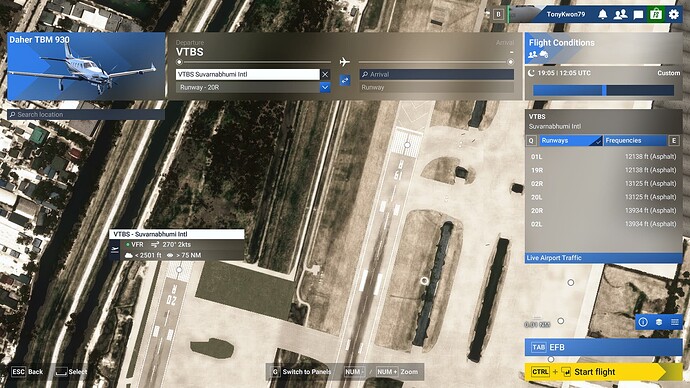Open the marketplace shopping bag icon
The width and height of the screenshot is (690, 388).
pos(656,14)
